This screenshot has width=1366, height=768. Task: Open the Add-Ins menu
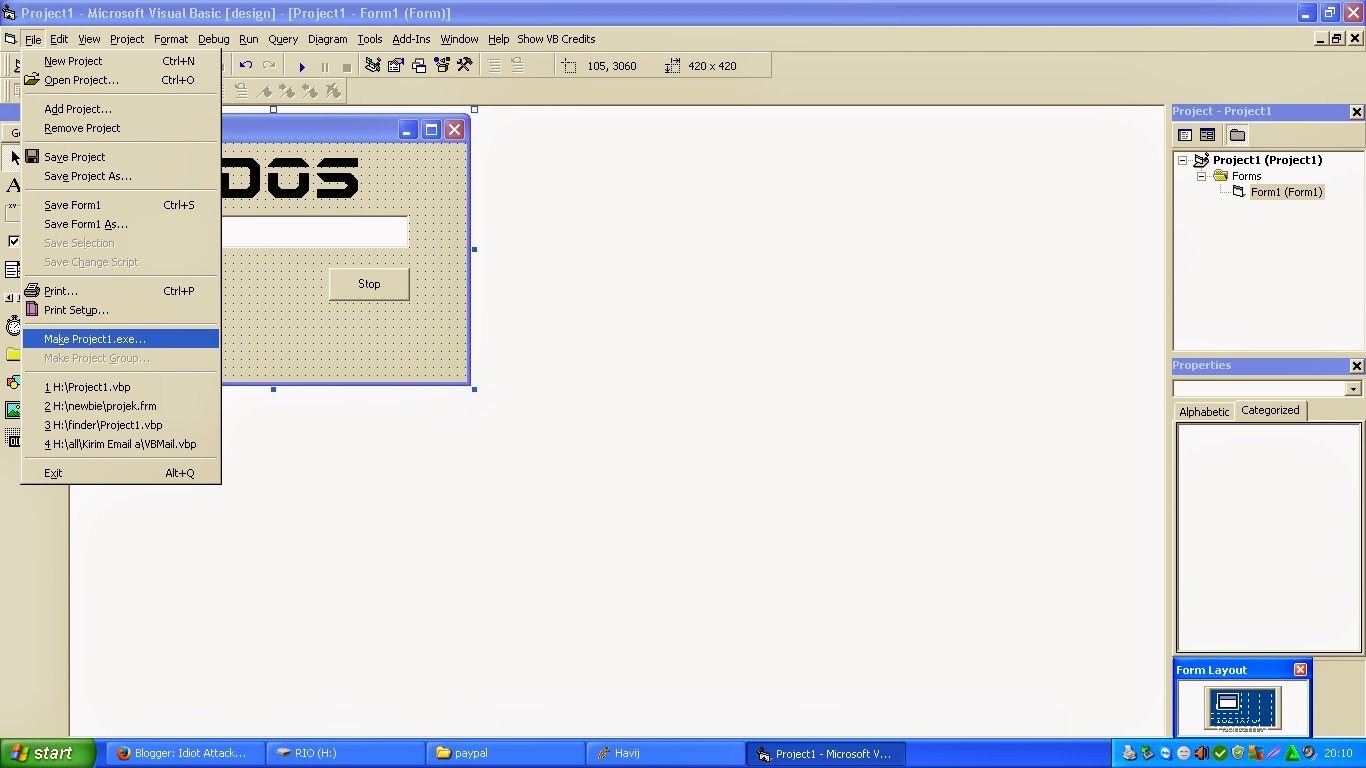[x=411, y=39]
